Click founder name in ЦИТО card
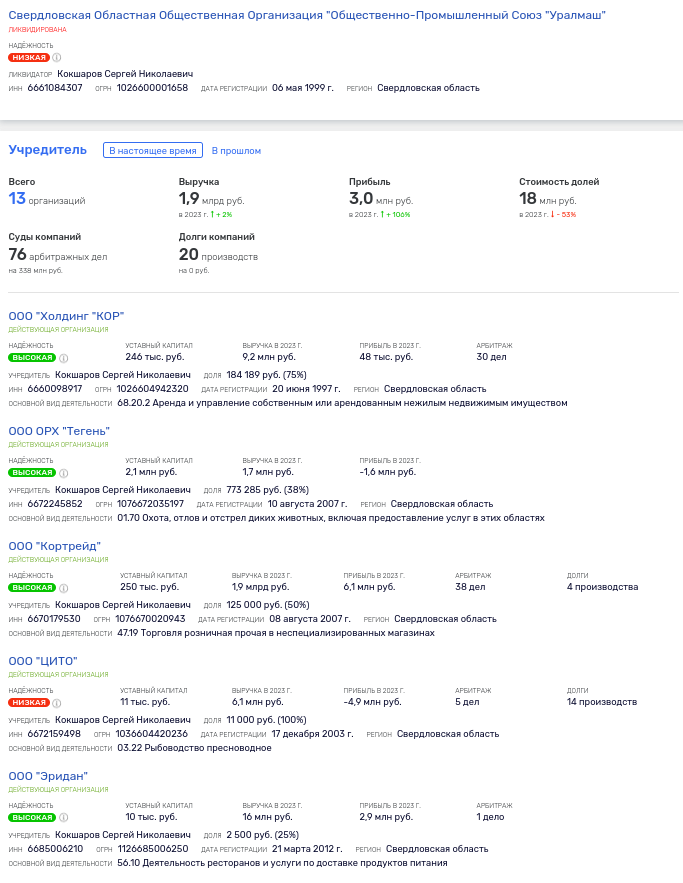Image resolution: width=683 pixels, height=883 pixels. [x=123, y=720]
